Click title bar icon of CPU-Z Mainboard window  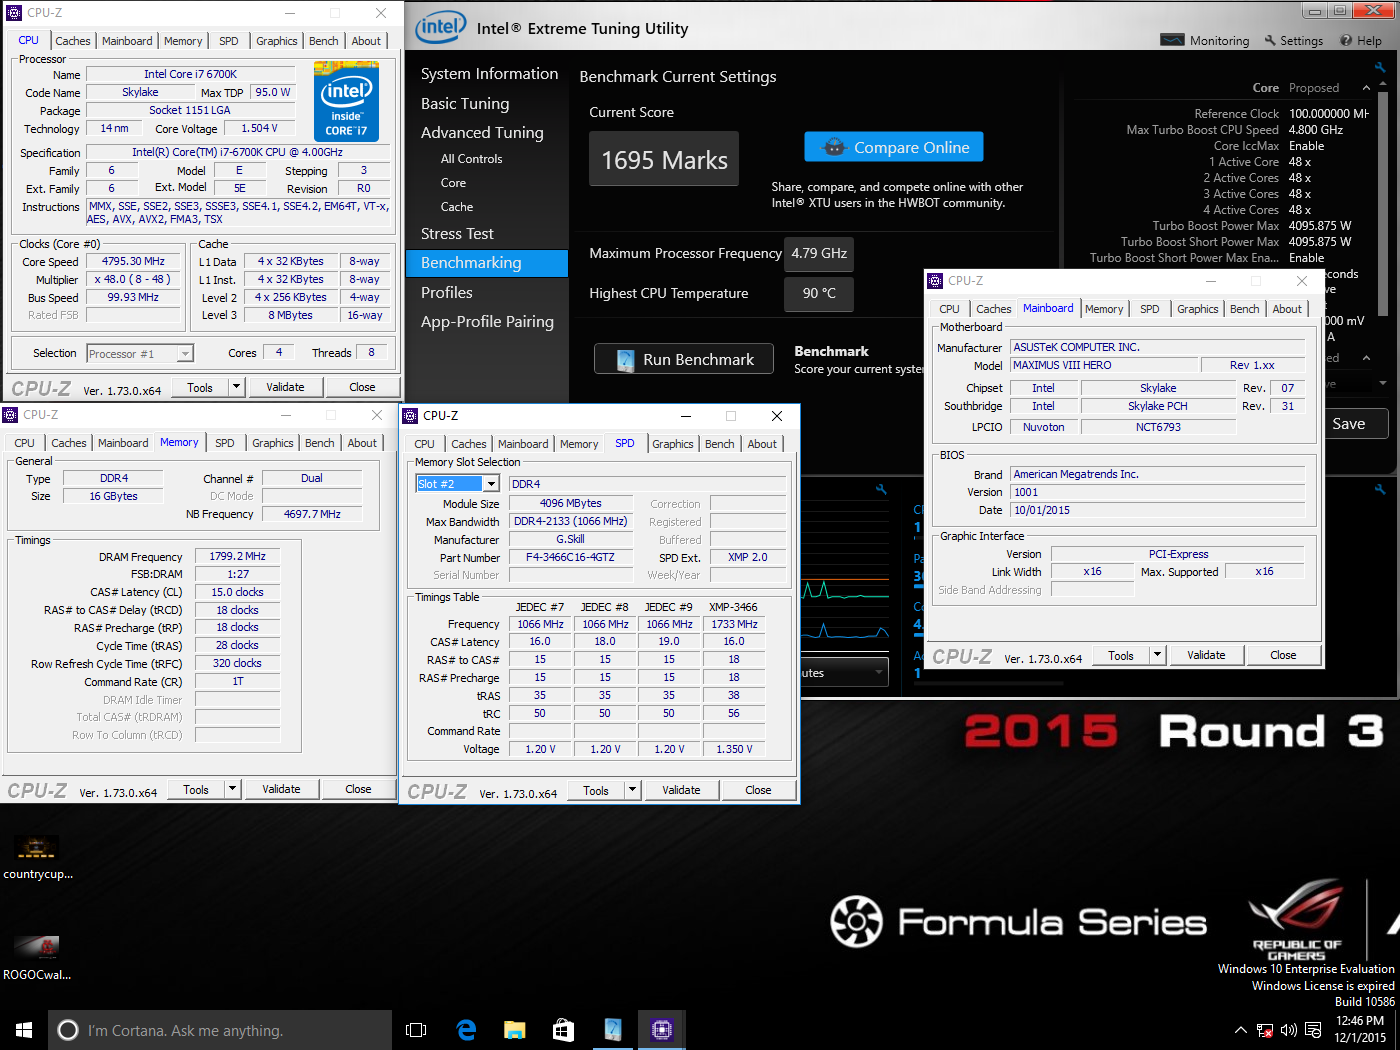pos(935,281)
